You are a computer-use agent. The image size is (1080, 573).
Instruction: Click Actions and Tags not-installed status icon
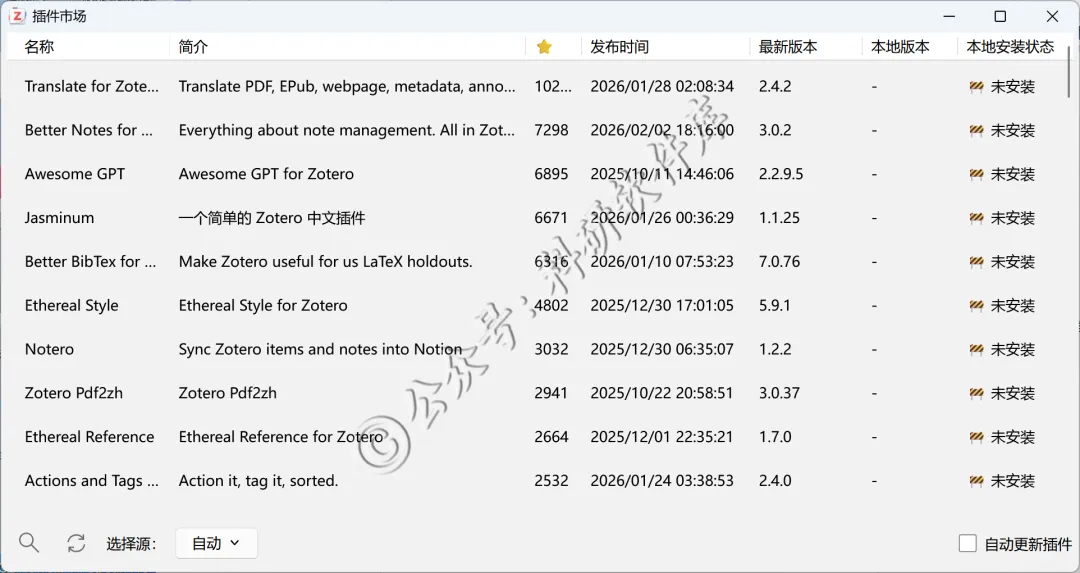point(976,481)
